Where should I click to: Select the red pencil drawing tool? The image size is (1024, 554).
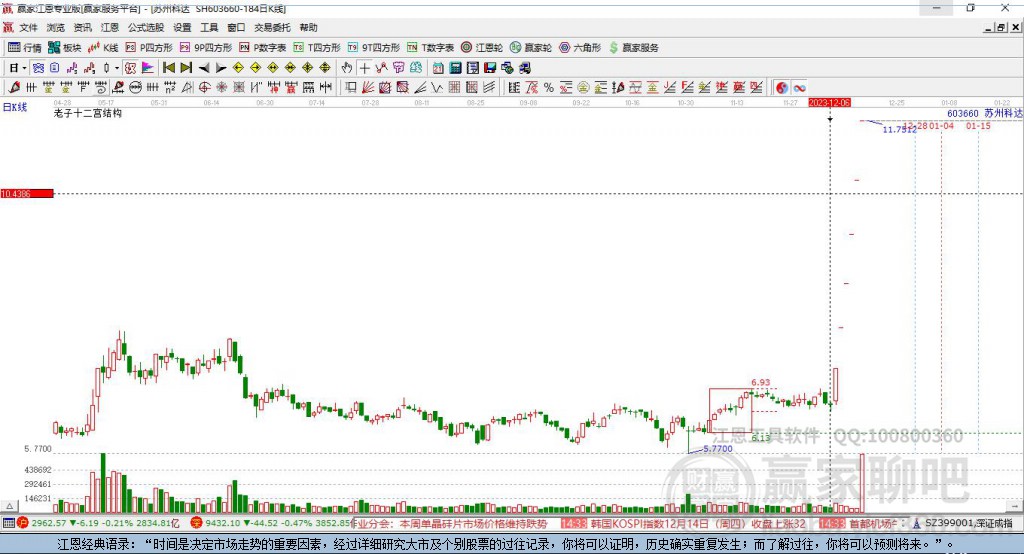tap(14, 88)
